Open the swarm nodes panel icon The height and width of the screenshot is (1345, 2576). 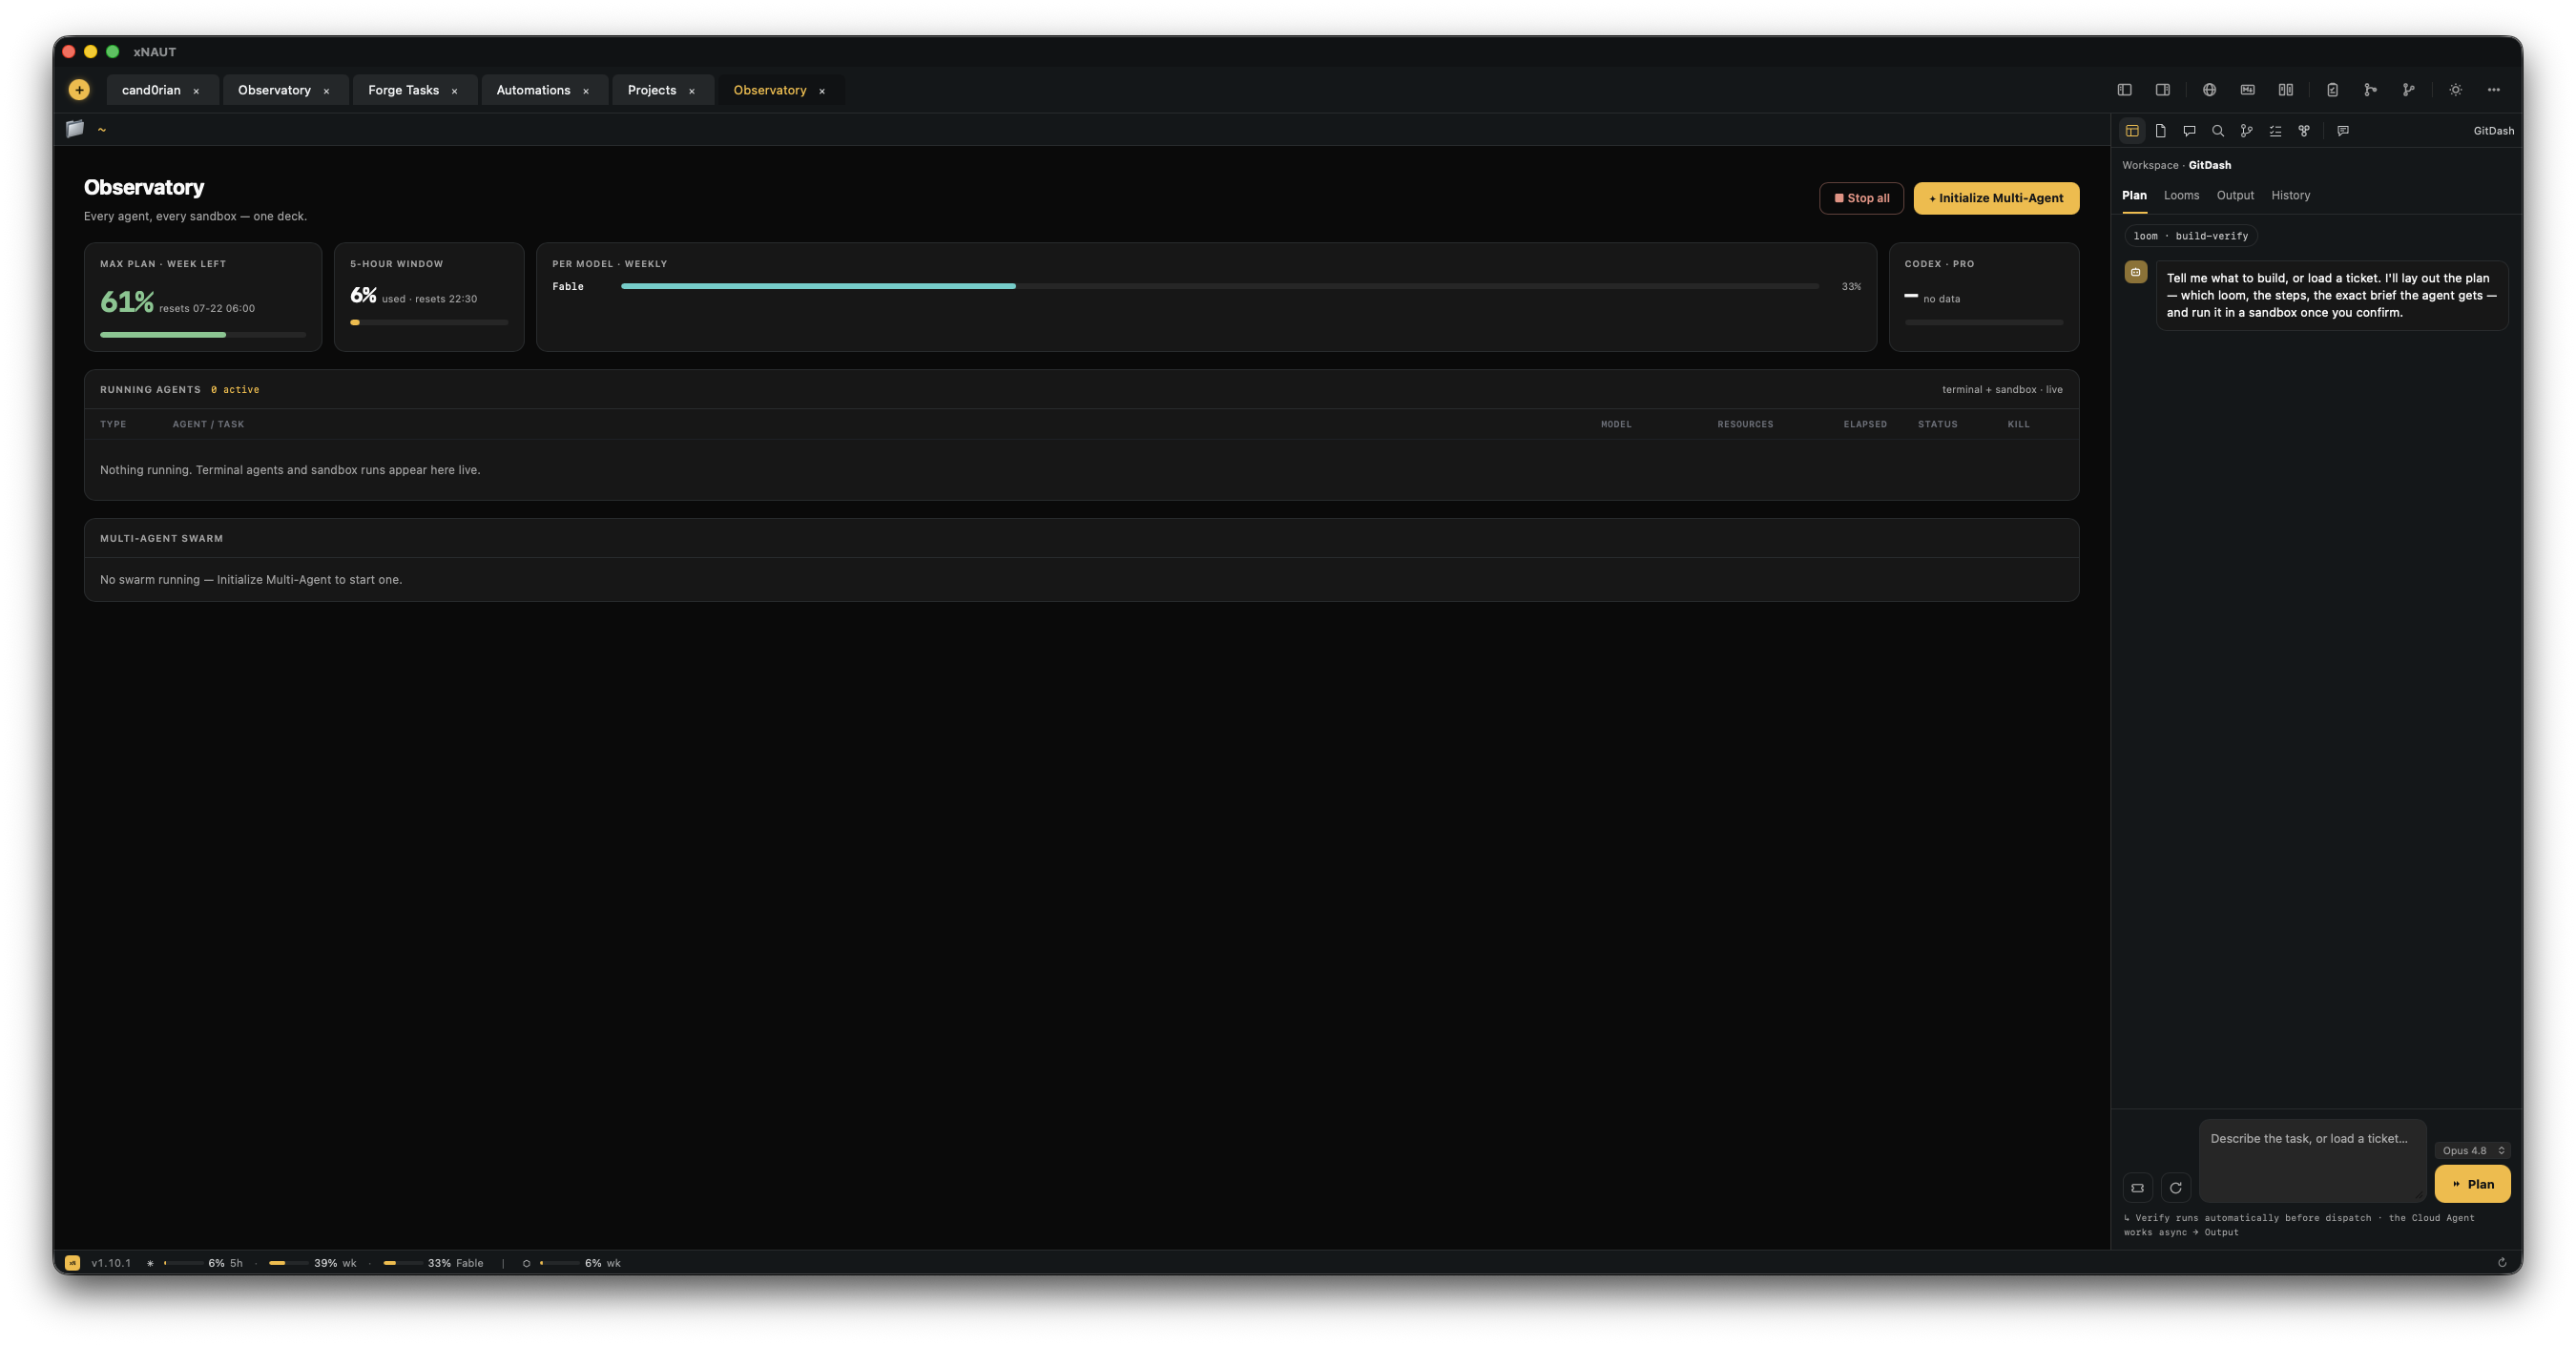coord(2304,131)
